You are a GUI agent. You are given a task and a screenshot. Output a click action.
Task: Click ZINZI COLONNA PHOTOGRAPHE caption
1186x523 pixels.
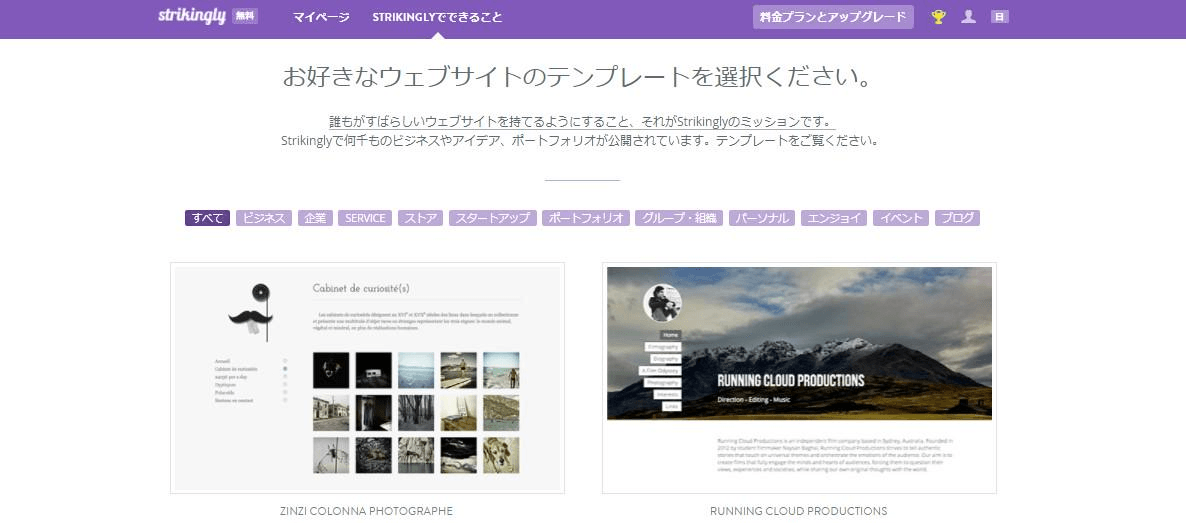[366, 511]
